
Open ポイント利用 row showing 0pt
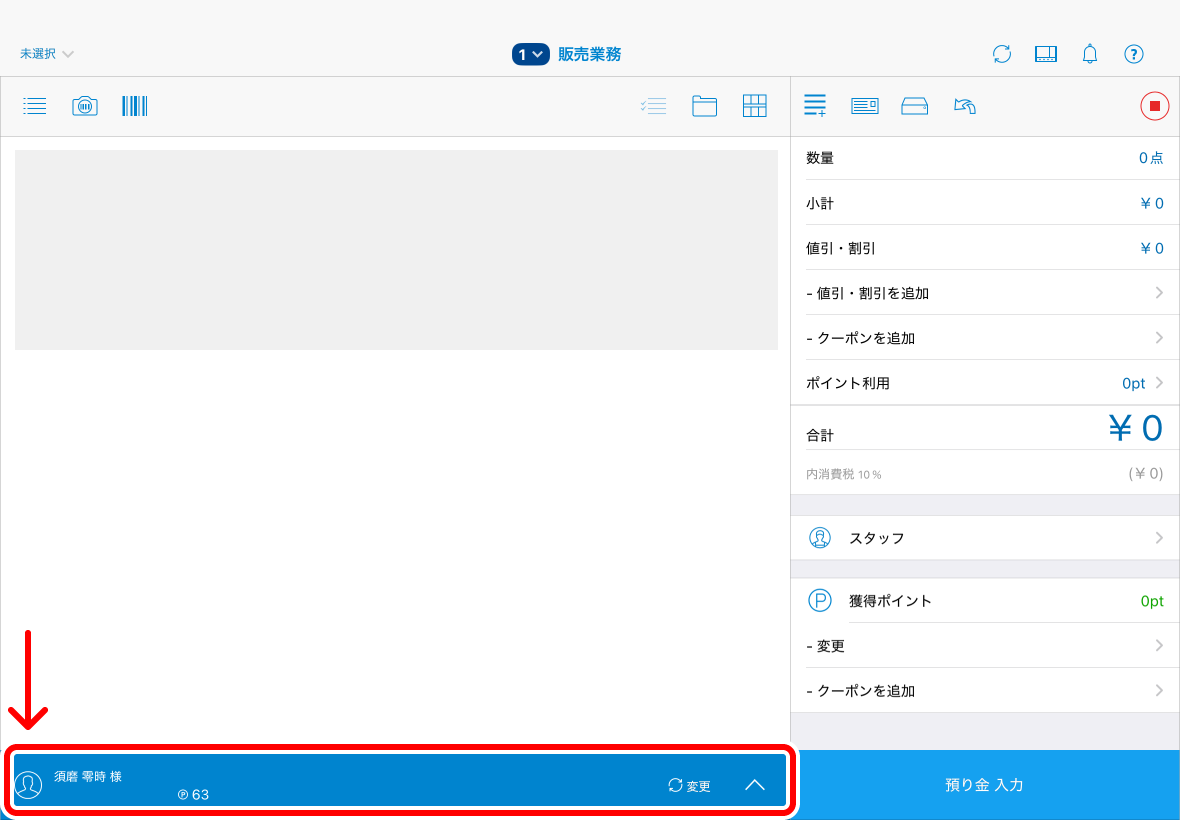pyautogui.click(x=985, y=383)
